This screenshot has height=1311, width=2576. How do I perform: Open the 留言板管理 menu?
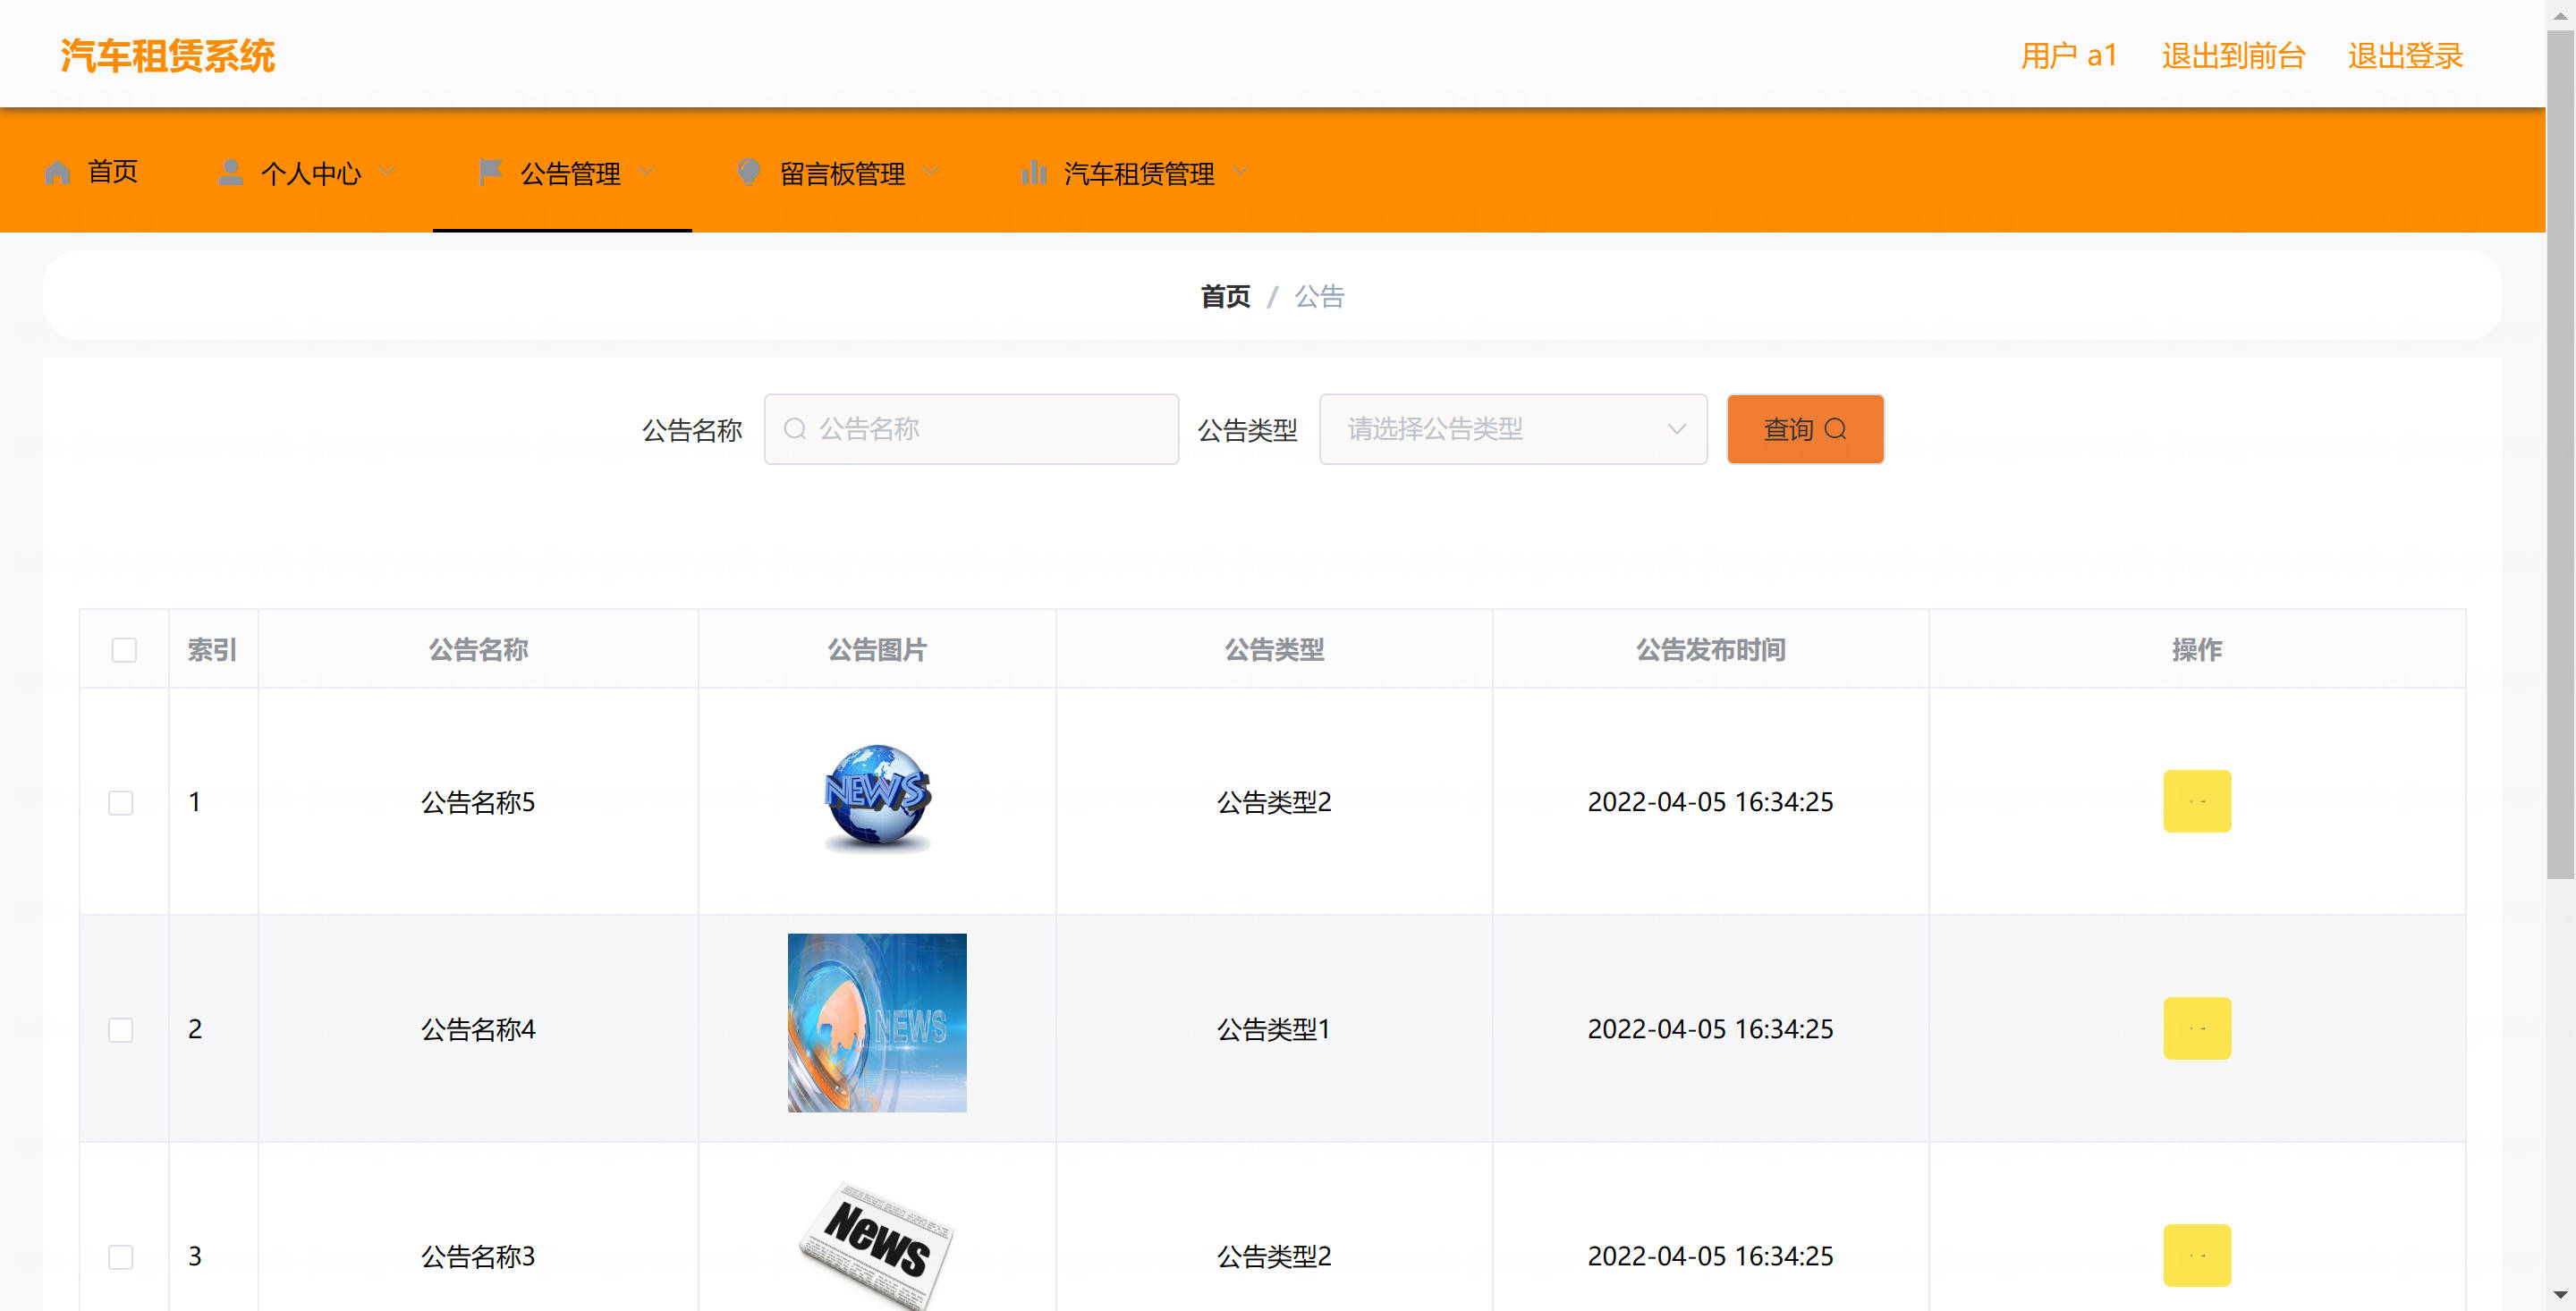(839, 173)
